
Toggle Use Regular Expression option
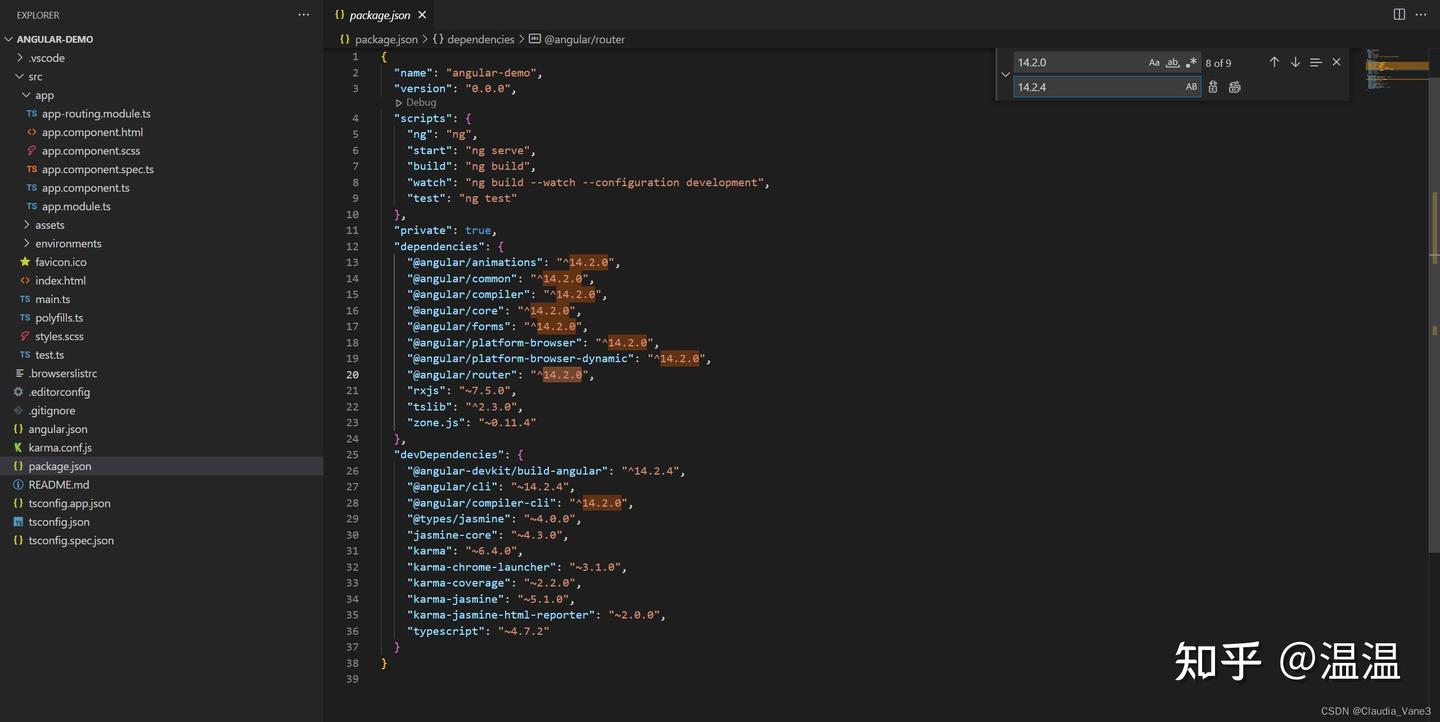(1191, 62)
